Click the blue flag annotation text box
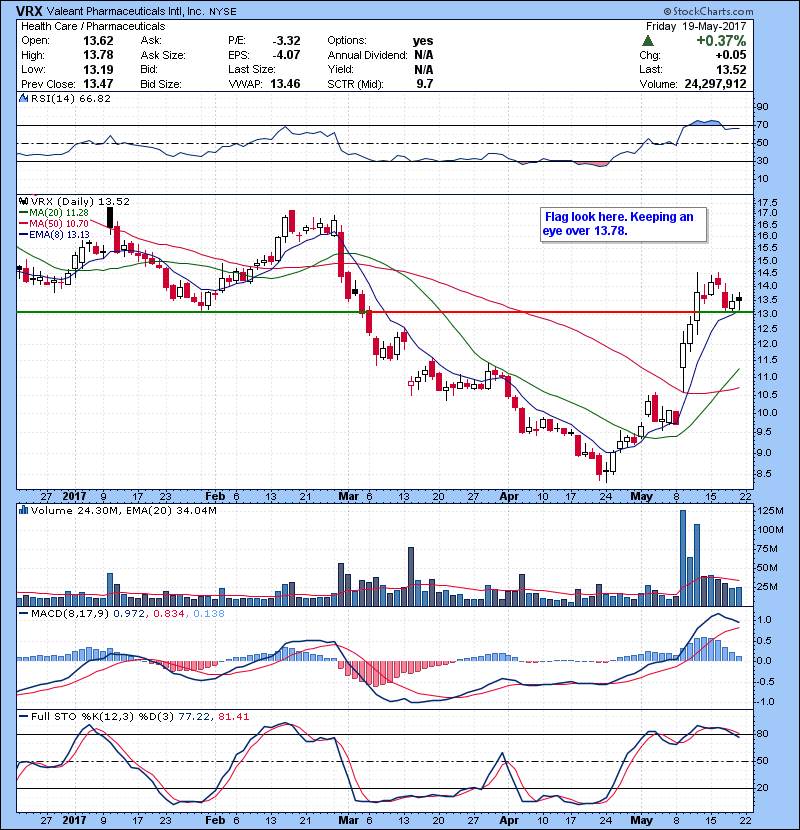The height and width of the screenshot is (830, 800). pyautogui.click(x=623, y=224)
